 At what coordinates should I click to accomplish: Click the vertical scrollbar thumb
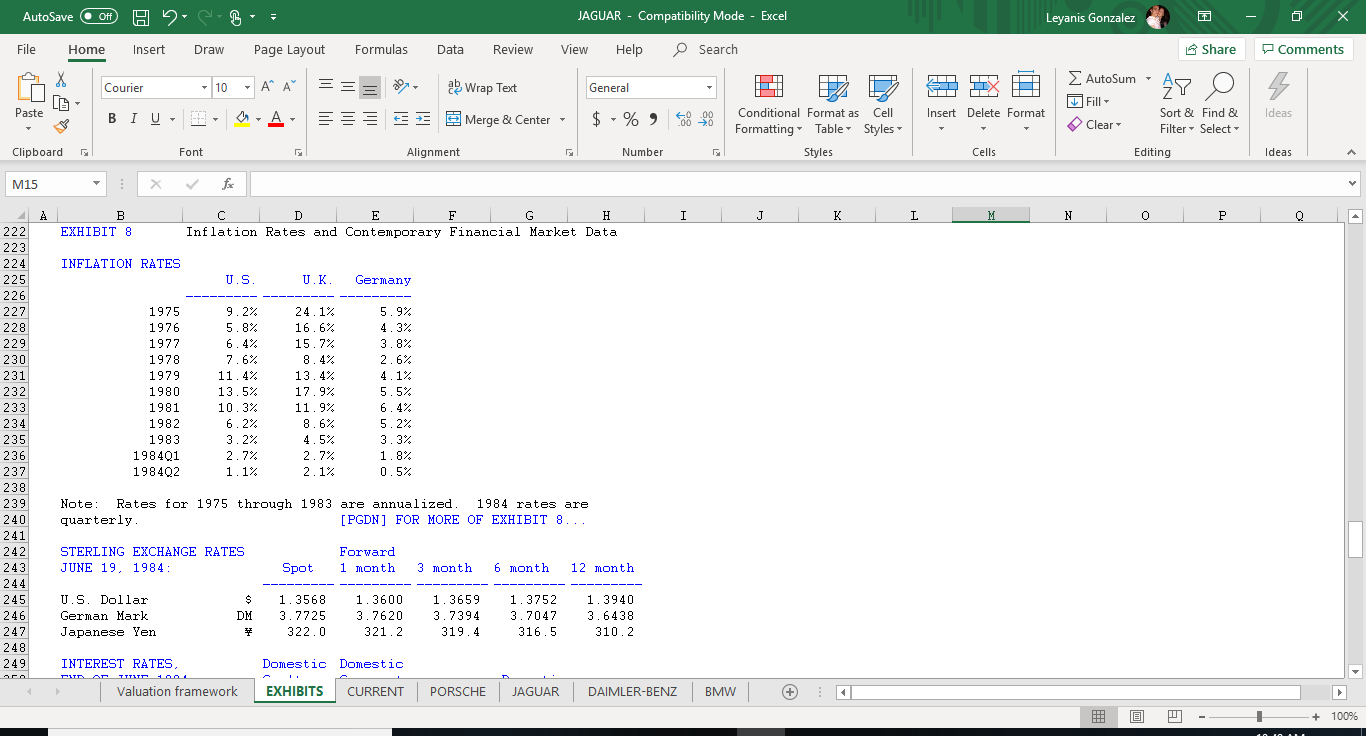pos(1355,539)
